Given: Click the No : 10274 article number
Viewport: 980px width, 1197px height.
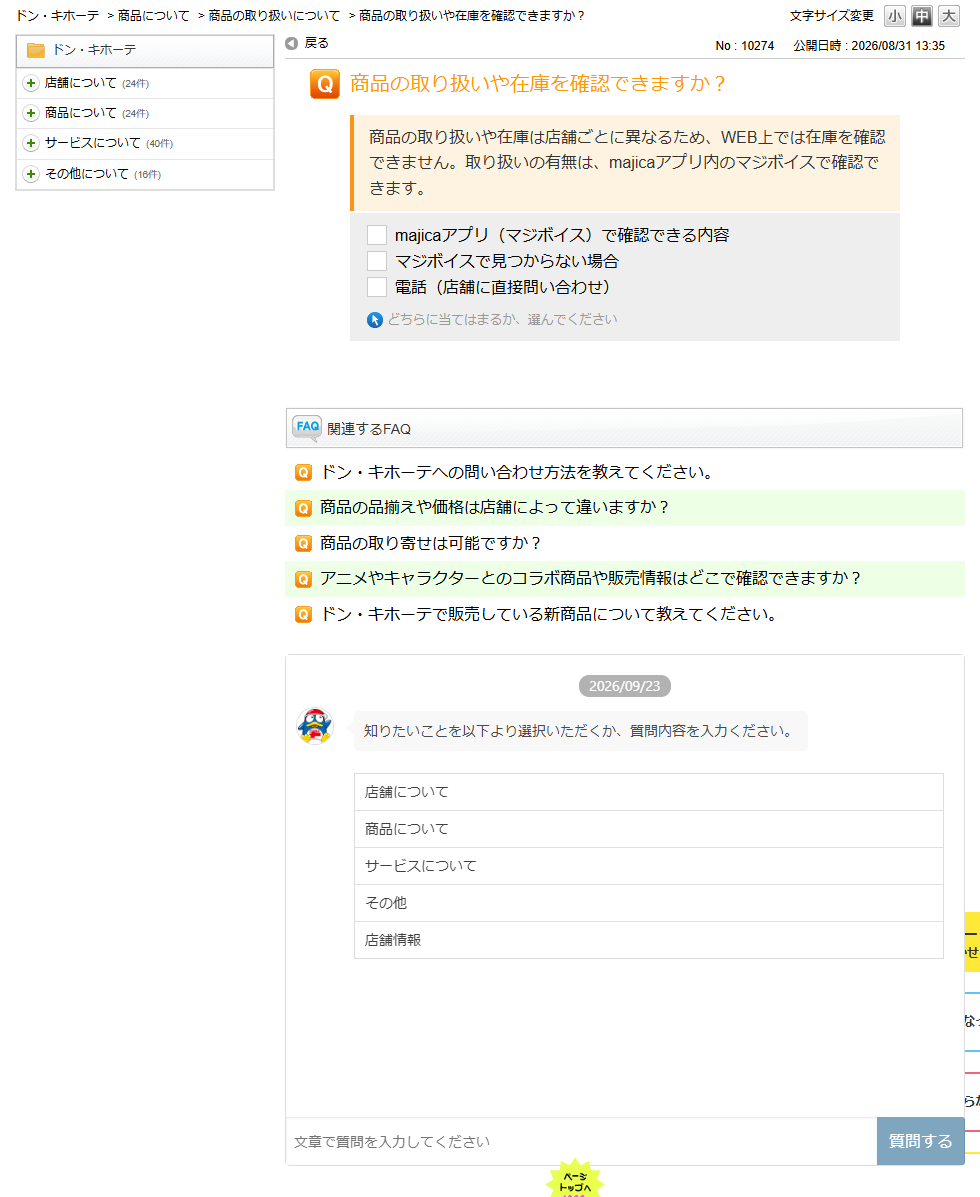Looking at the screenshot, I should [x=744, y=46].
